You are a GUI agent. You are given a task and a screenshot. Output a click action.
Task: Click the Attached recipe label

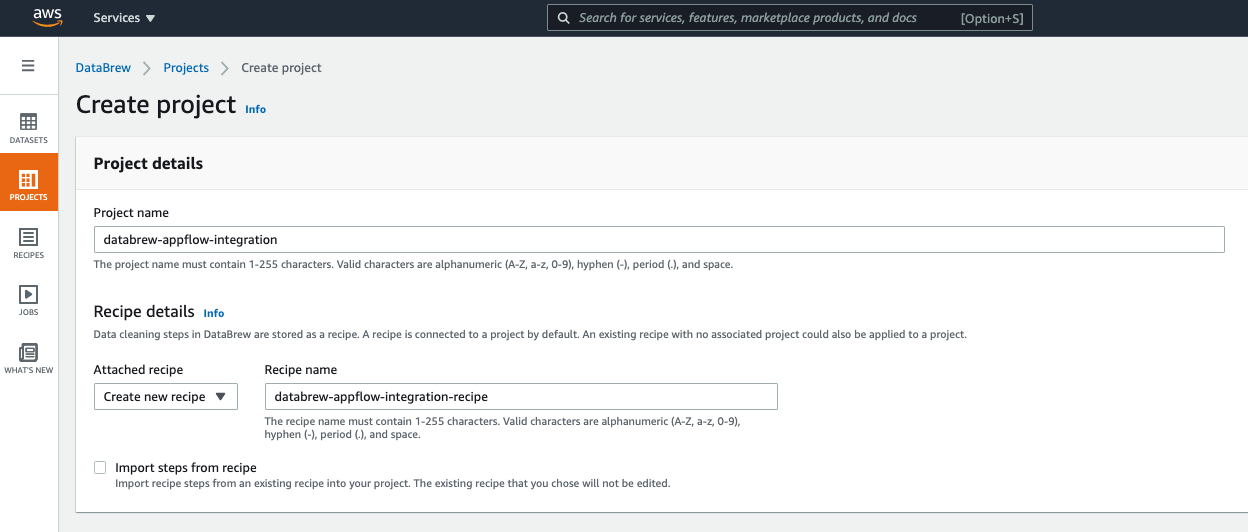click(x=138, y=370)
